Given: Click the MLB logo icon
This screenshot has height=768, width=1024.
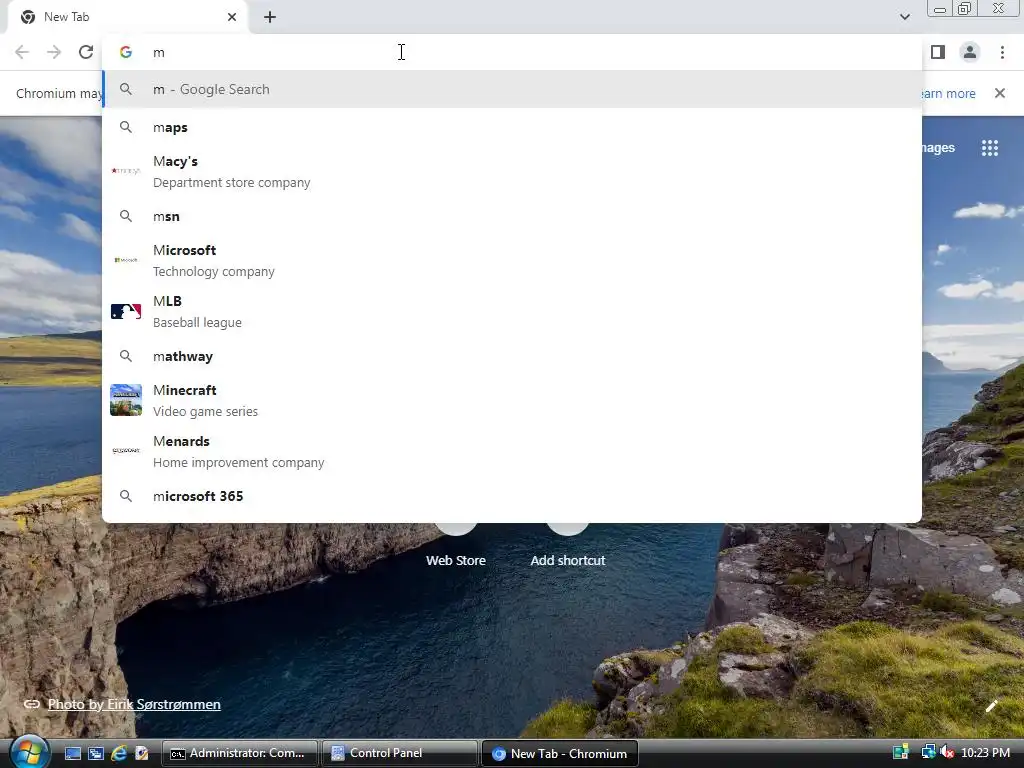Looking at the screenshot, I should [126, 312].
